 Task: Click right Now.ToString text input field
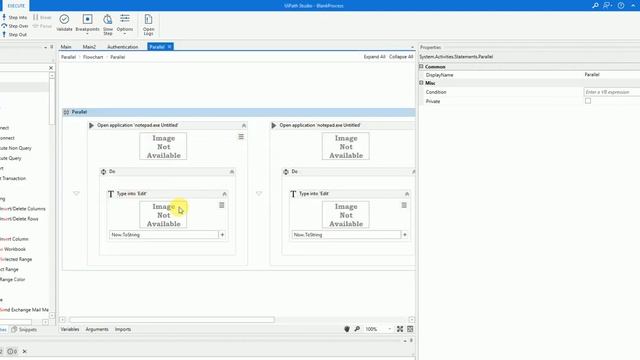coord(346,235)
